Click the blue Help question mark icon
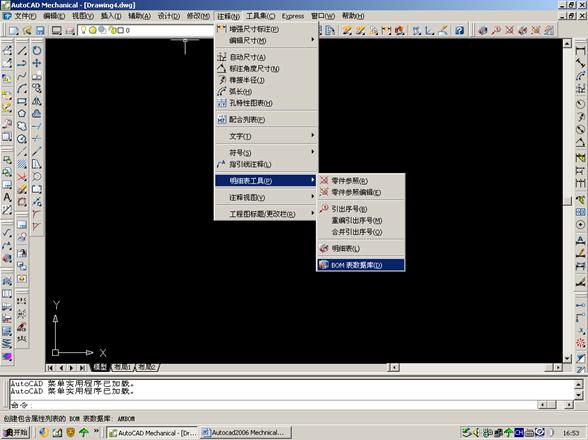 click(x=460, y=30)
